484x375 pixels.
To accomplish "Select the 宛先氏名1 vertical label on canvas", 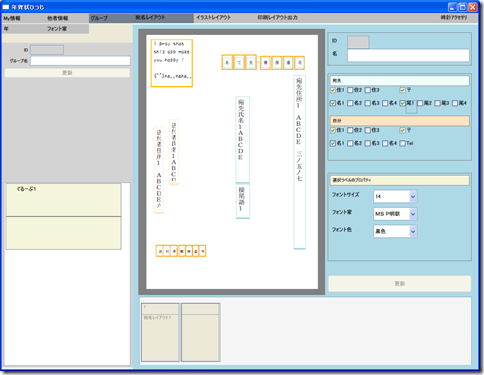I will (242, 139).
